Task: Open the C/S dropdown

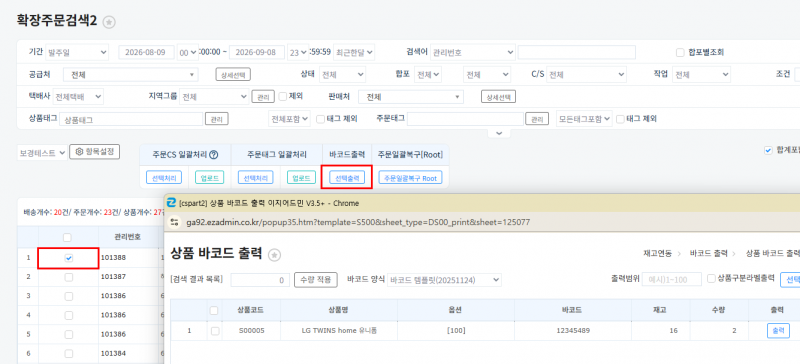Action: pos(586,75)
